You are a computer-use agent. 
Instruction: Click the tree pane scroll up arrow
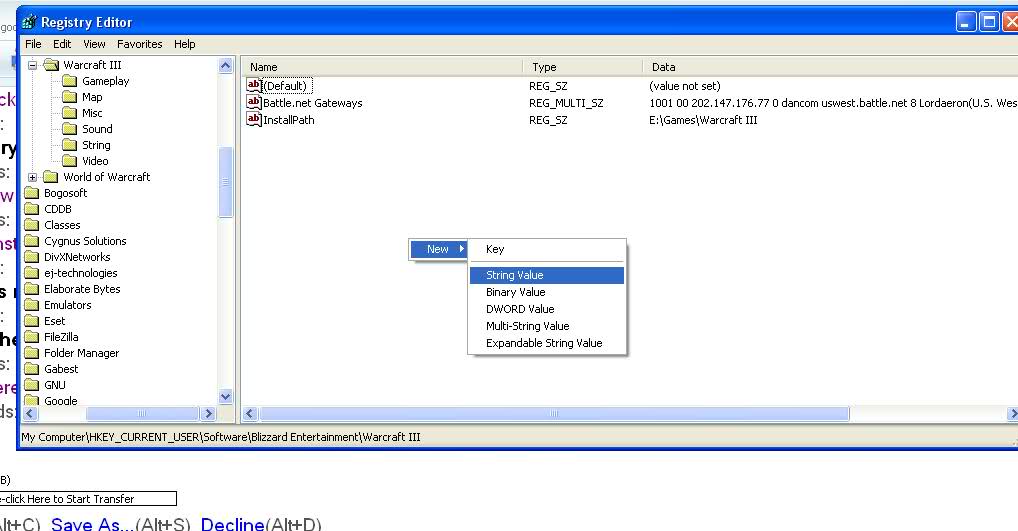pyautogui.click(x=225, y=65)
